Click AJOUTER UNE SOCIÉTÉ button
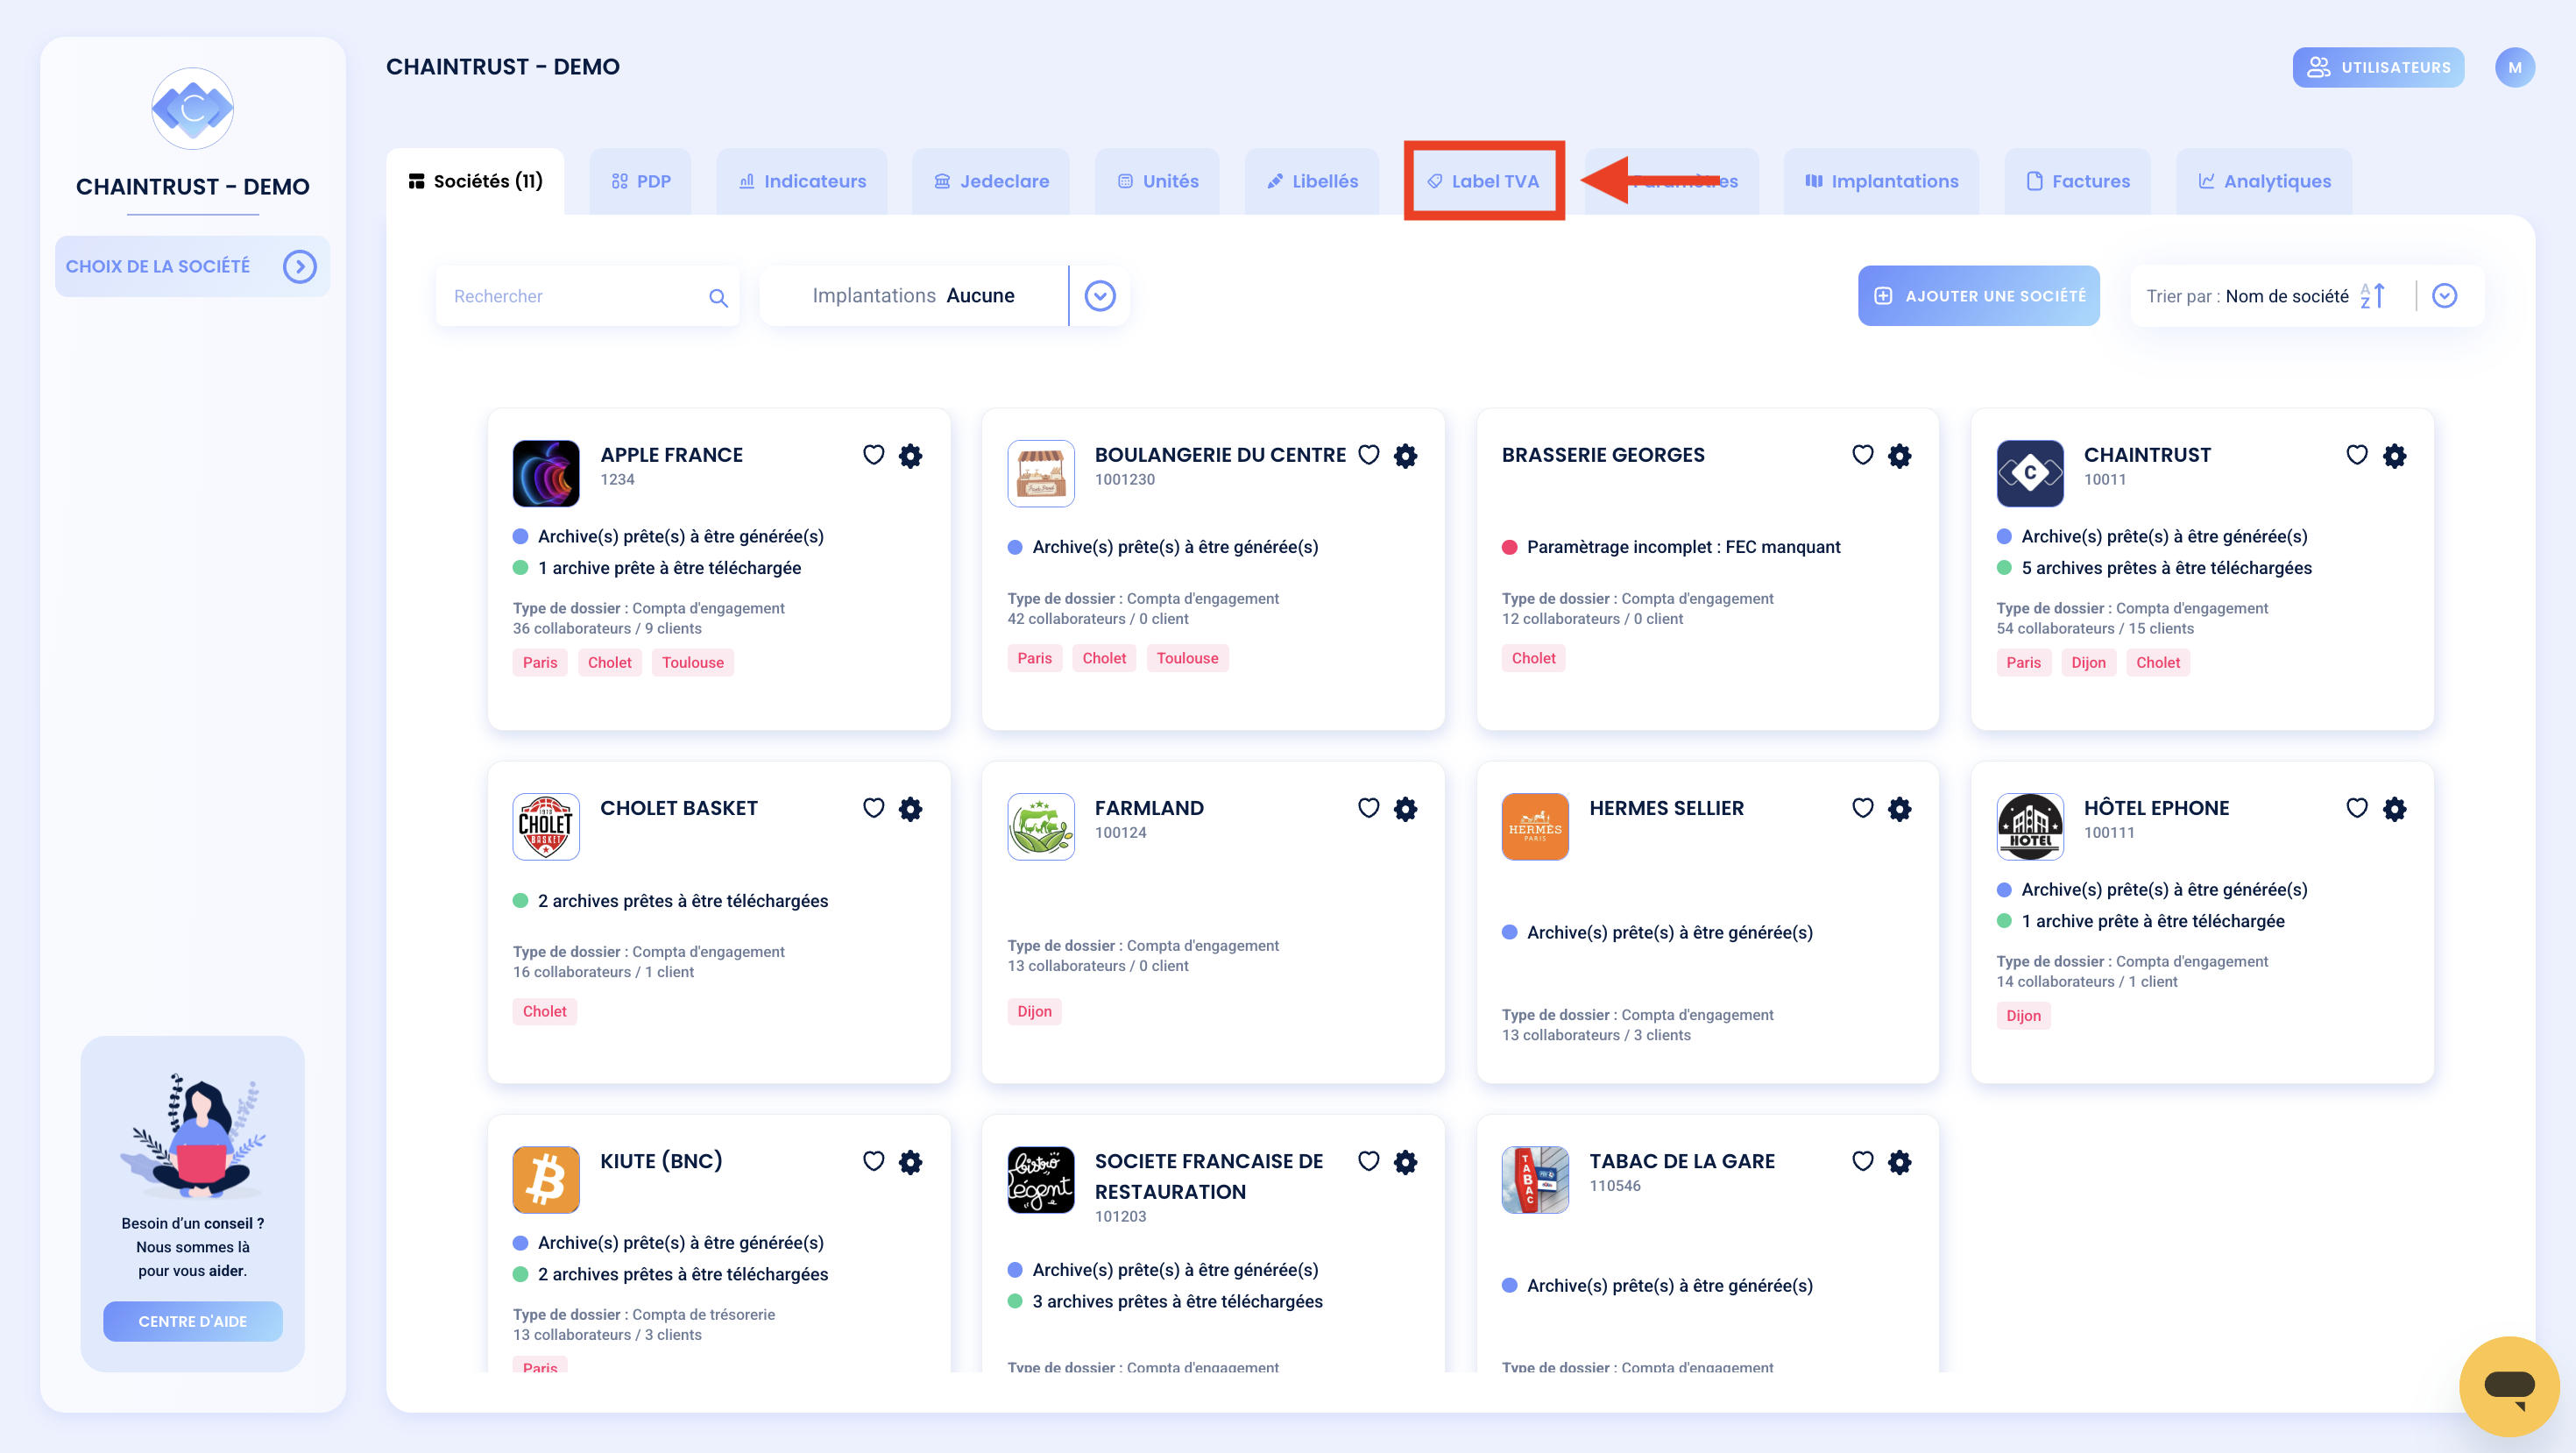 point(1978,296)
